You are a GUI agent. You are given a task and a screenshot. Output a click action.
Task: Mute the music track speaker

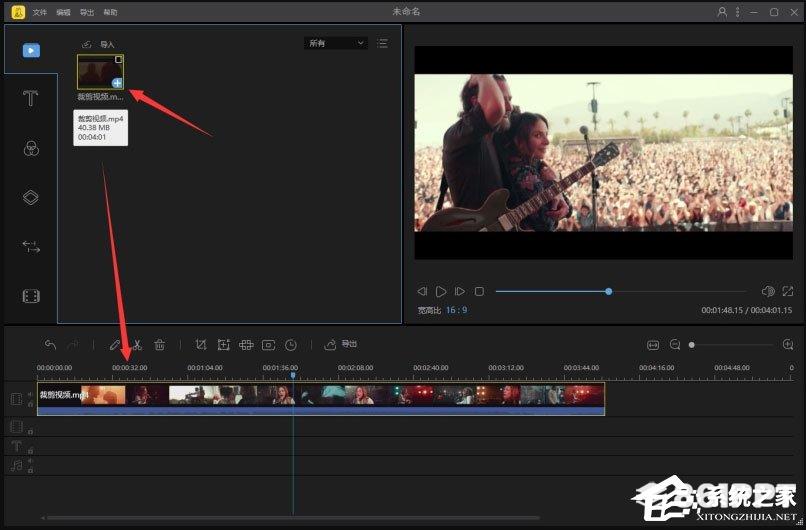(30, 461)
